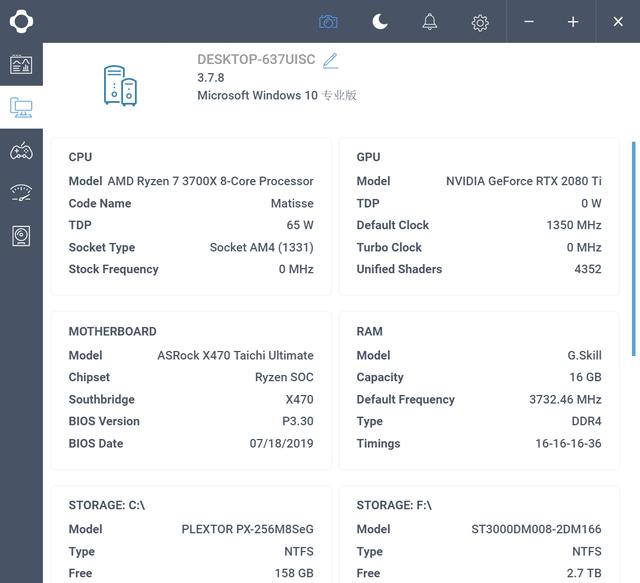Image resolution: width=640 pixels, height=583 pixels.
Task: Click the 2.7 TB free value
Action: click(x=584, y=573)
